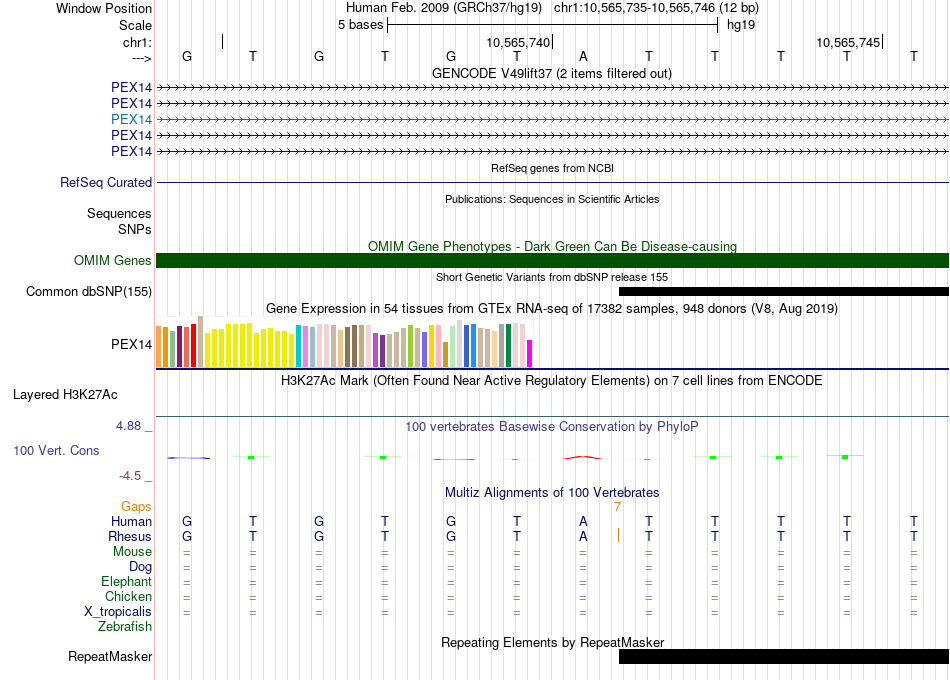
Task: Click the Layered H3K27Ac track label
Action: [x=65, y=395]
